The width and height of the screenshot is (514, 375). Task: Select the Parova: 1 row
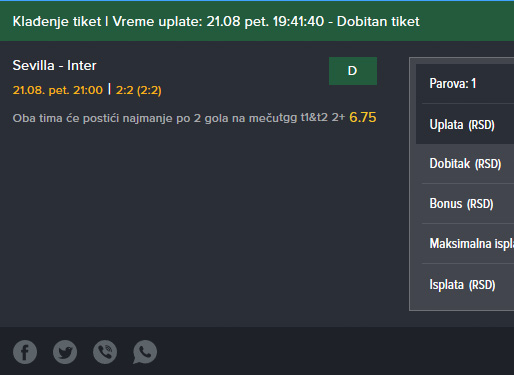click(x=465, y=84)
